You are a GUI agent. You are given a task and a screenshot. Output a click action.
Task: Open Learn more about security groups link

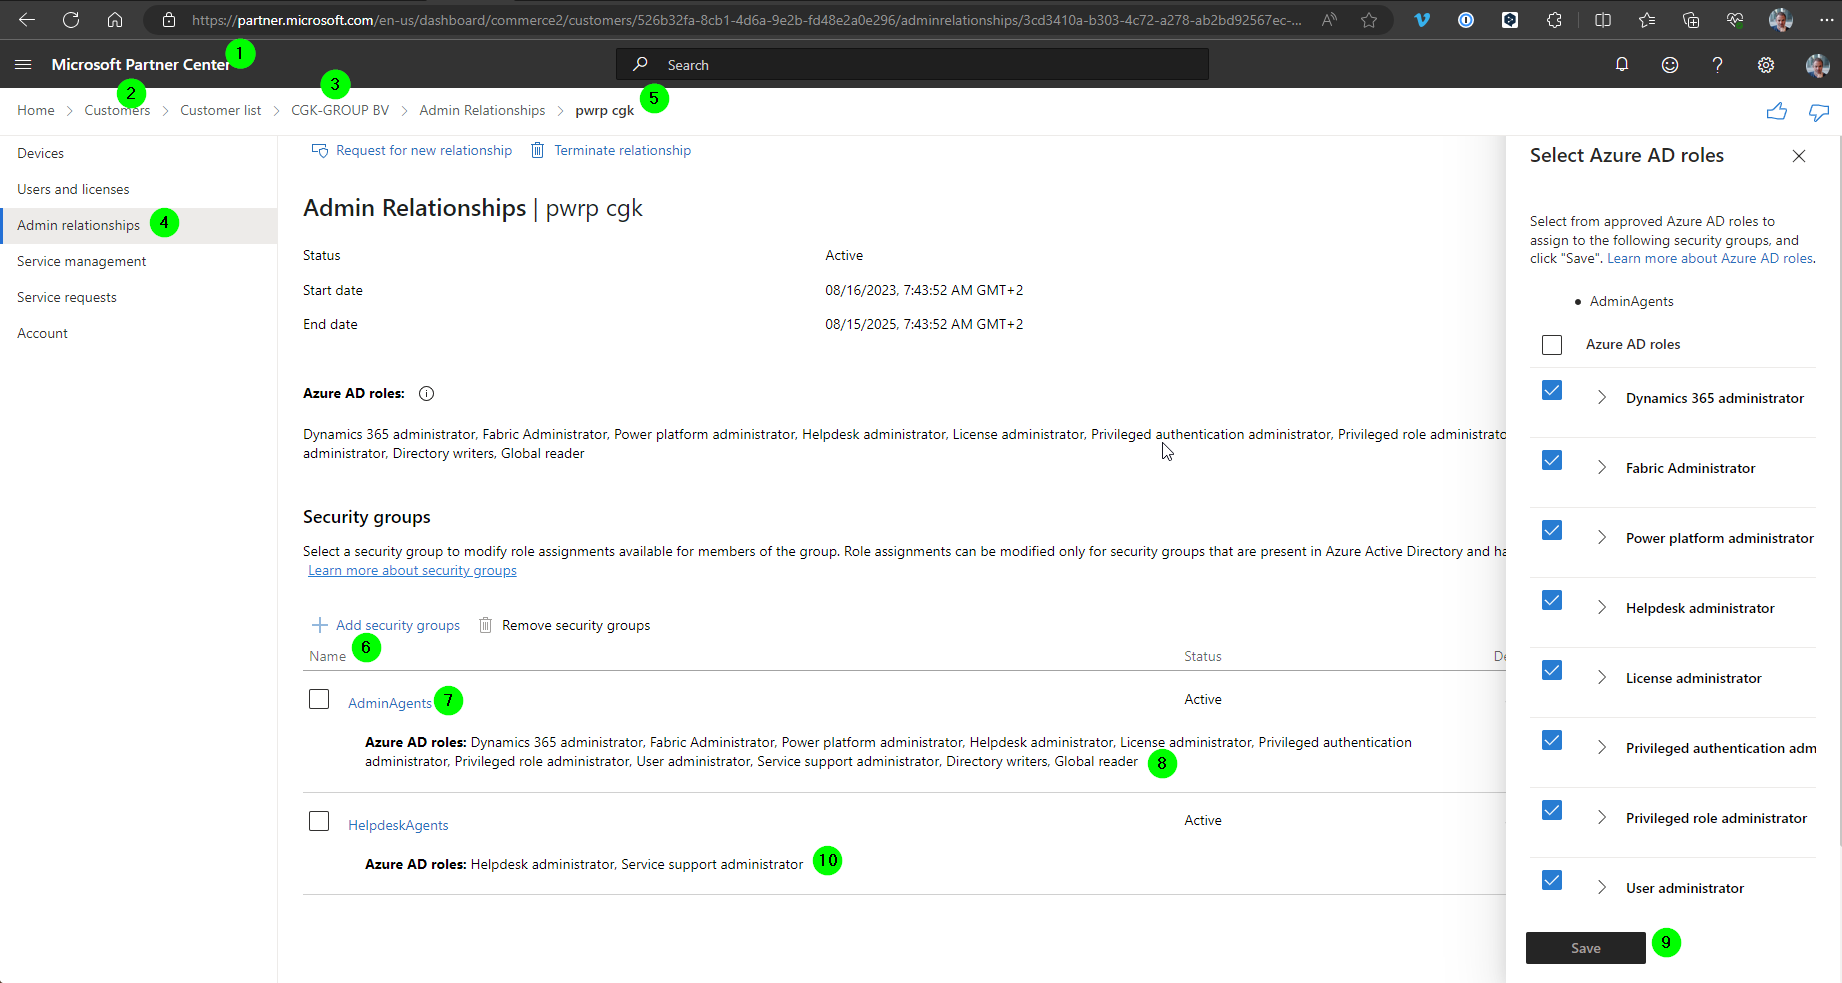coord(412,570)
